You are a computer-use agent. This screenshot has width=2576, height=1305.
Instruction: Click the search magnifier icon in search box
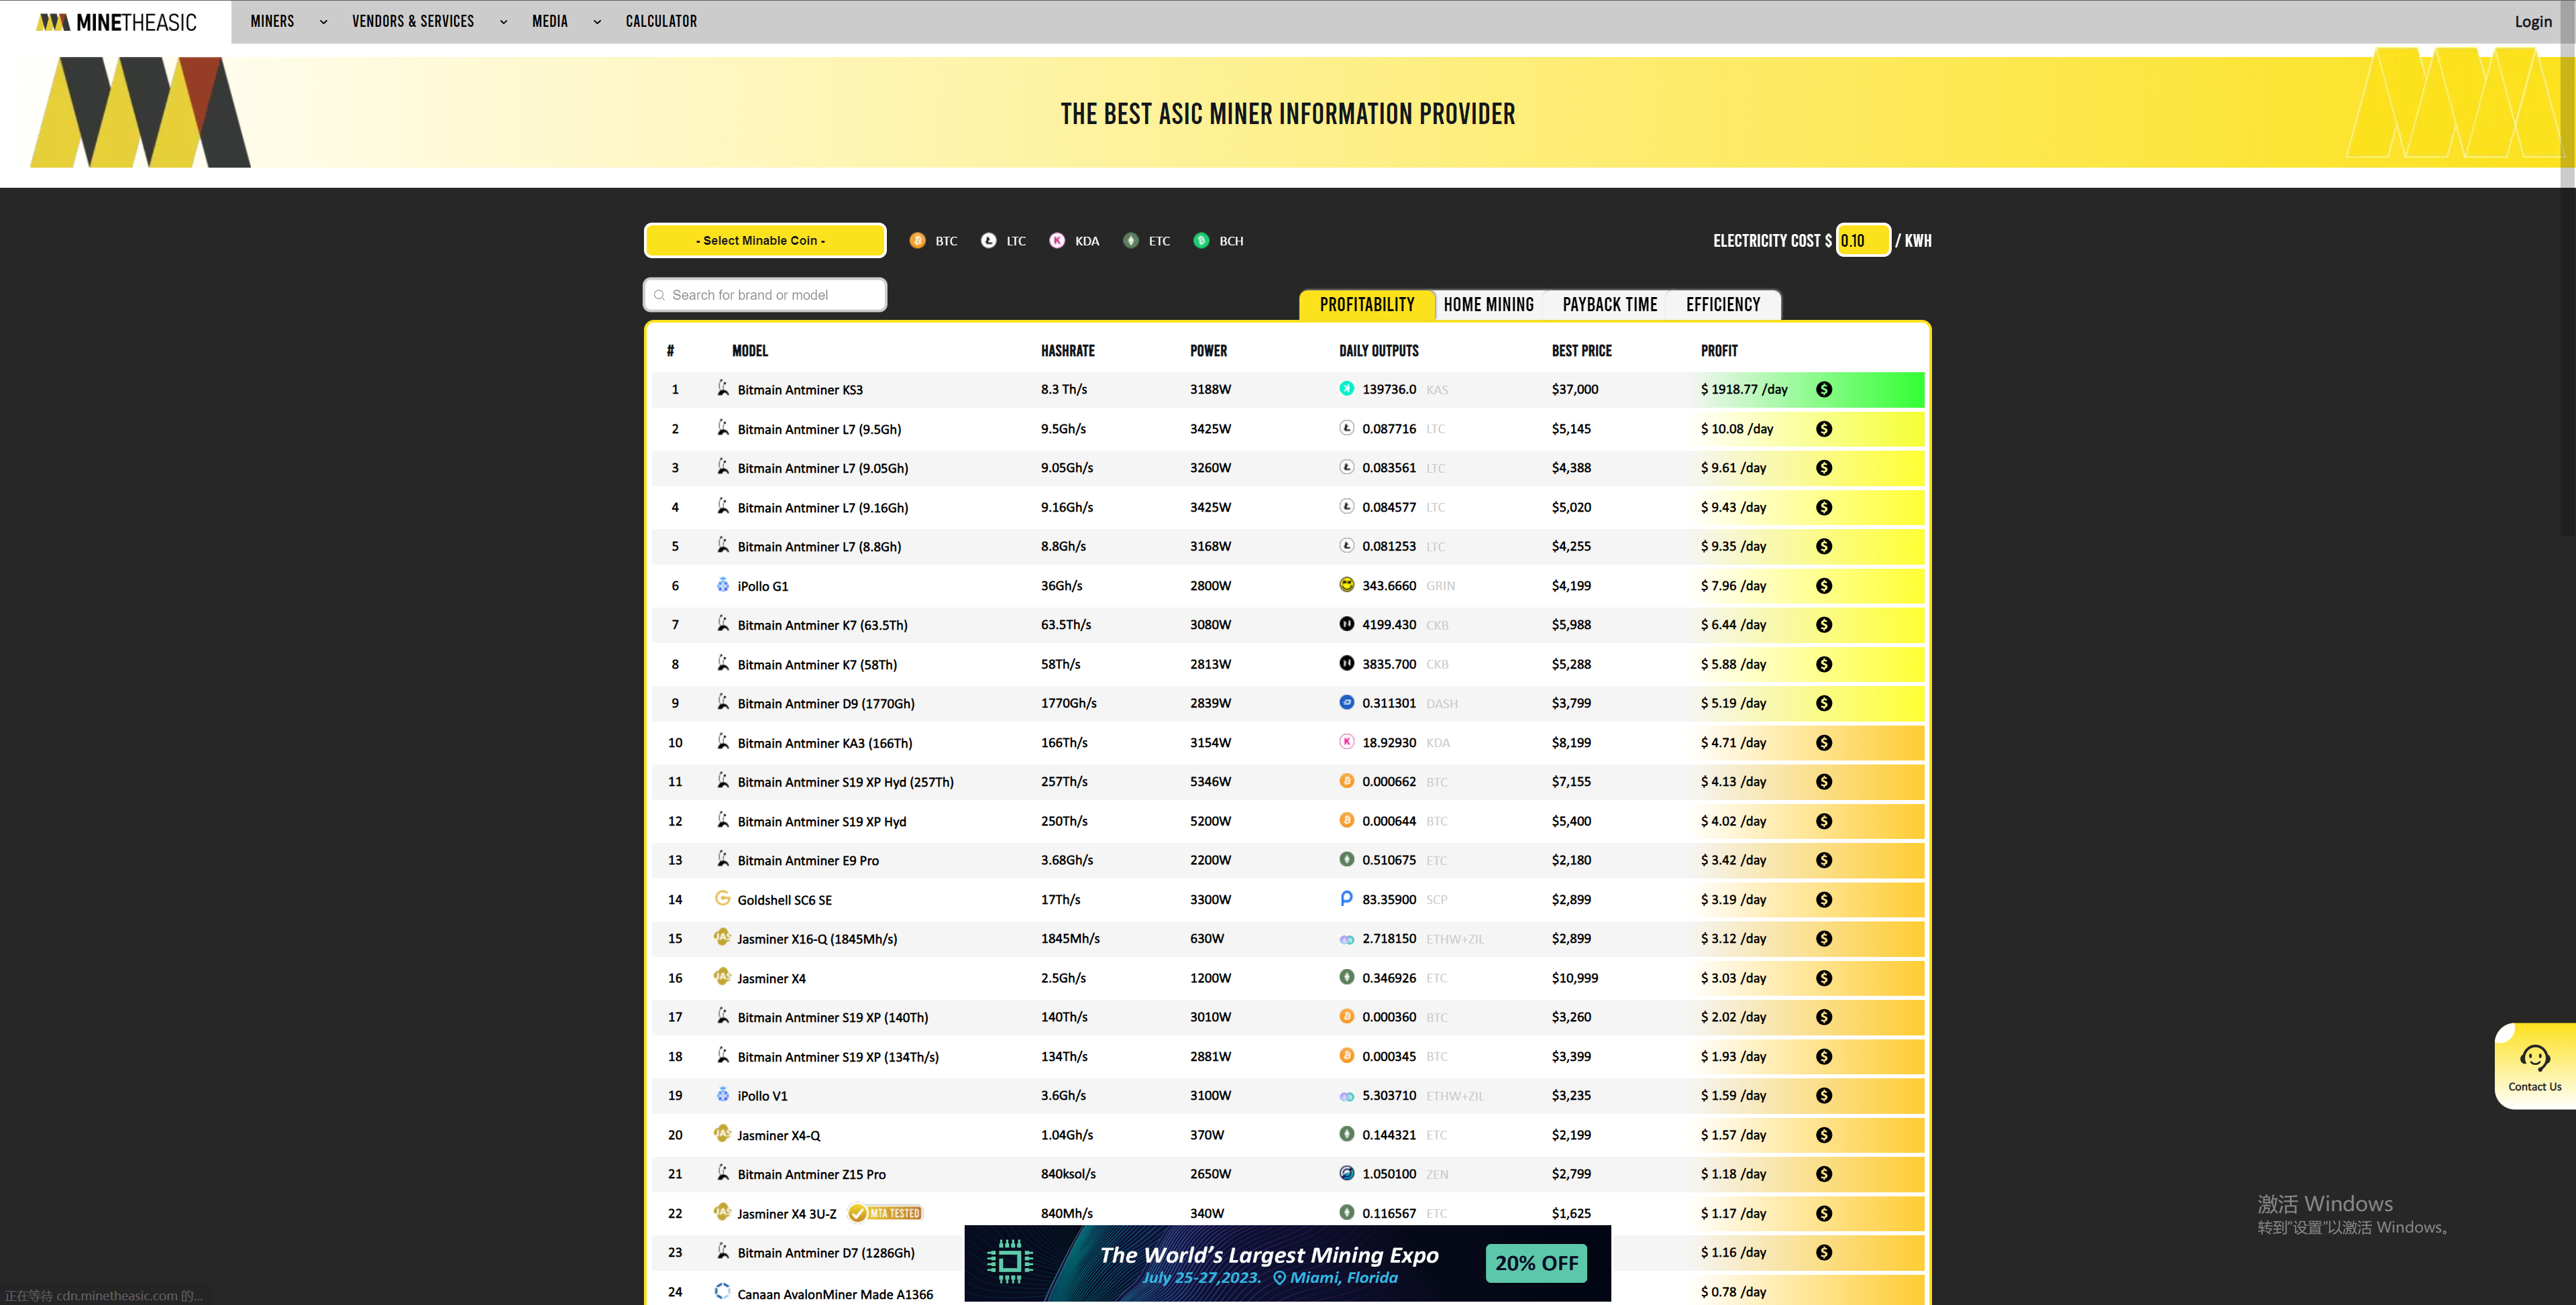659,295
